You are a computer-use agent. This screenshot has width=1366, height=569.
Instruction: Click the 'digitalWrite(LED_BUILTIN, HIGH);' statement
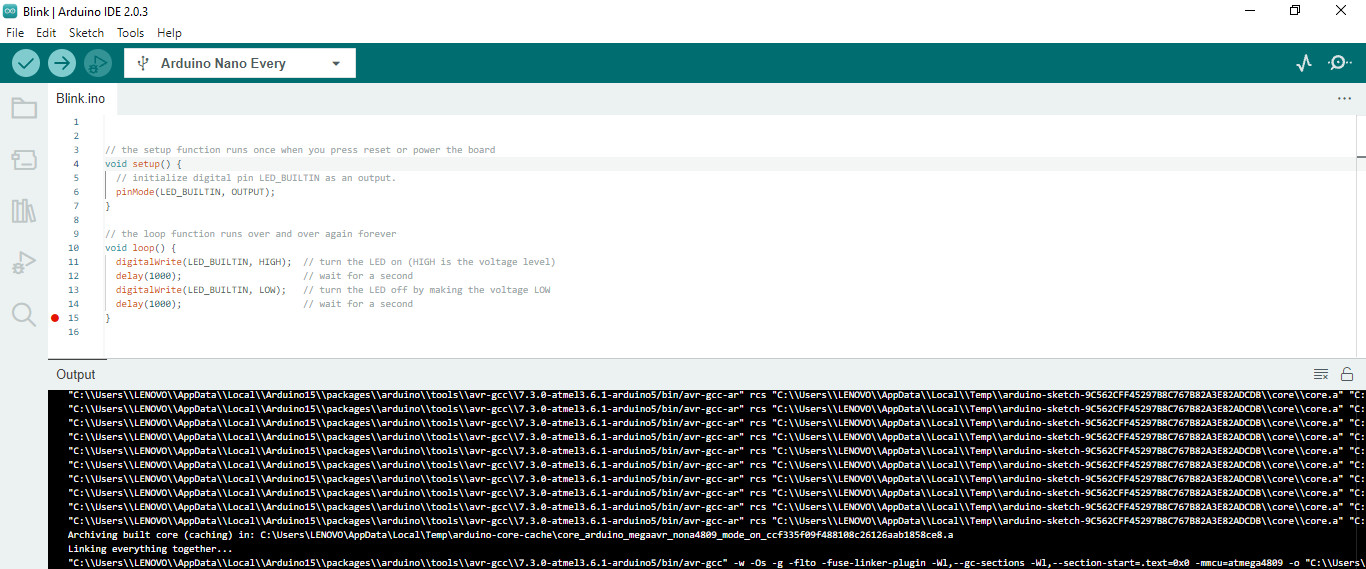pos(203,262)
